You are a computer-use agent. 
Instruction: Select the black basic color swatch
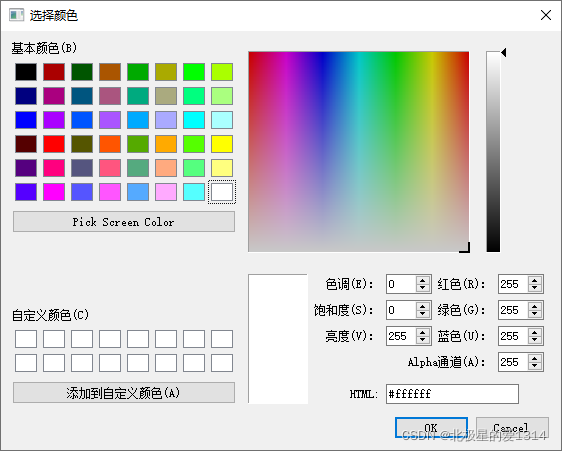point(26,72)
